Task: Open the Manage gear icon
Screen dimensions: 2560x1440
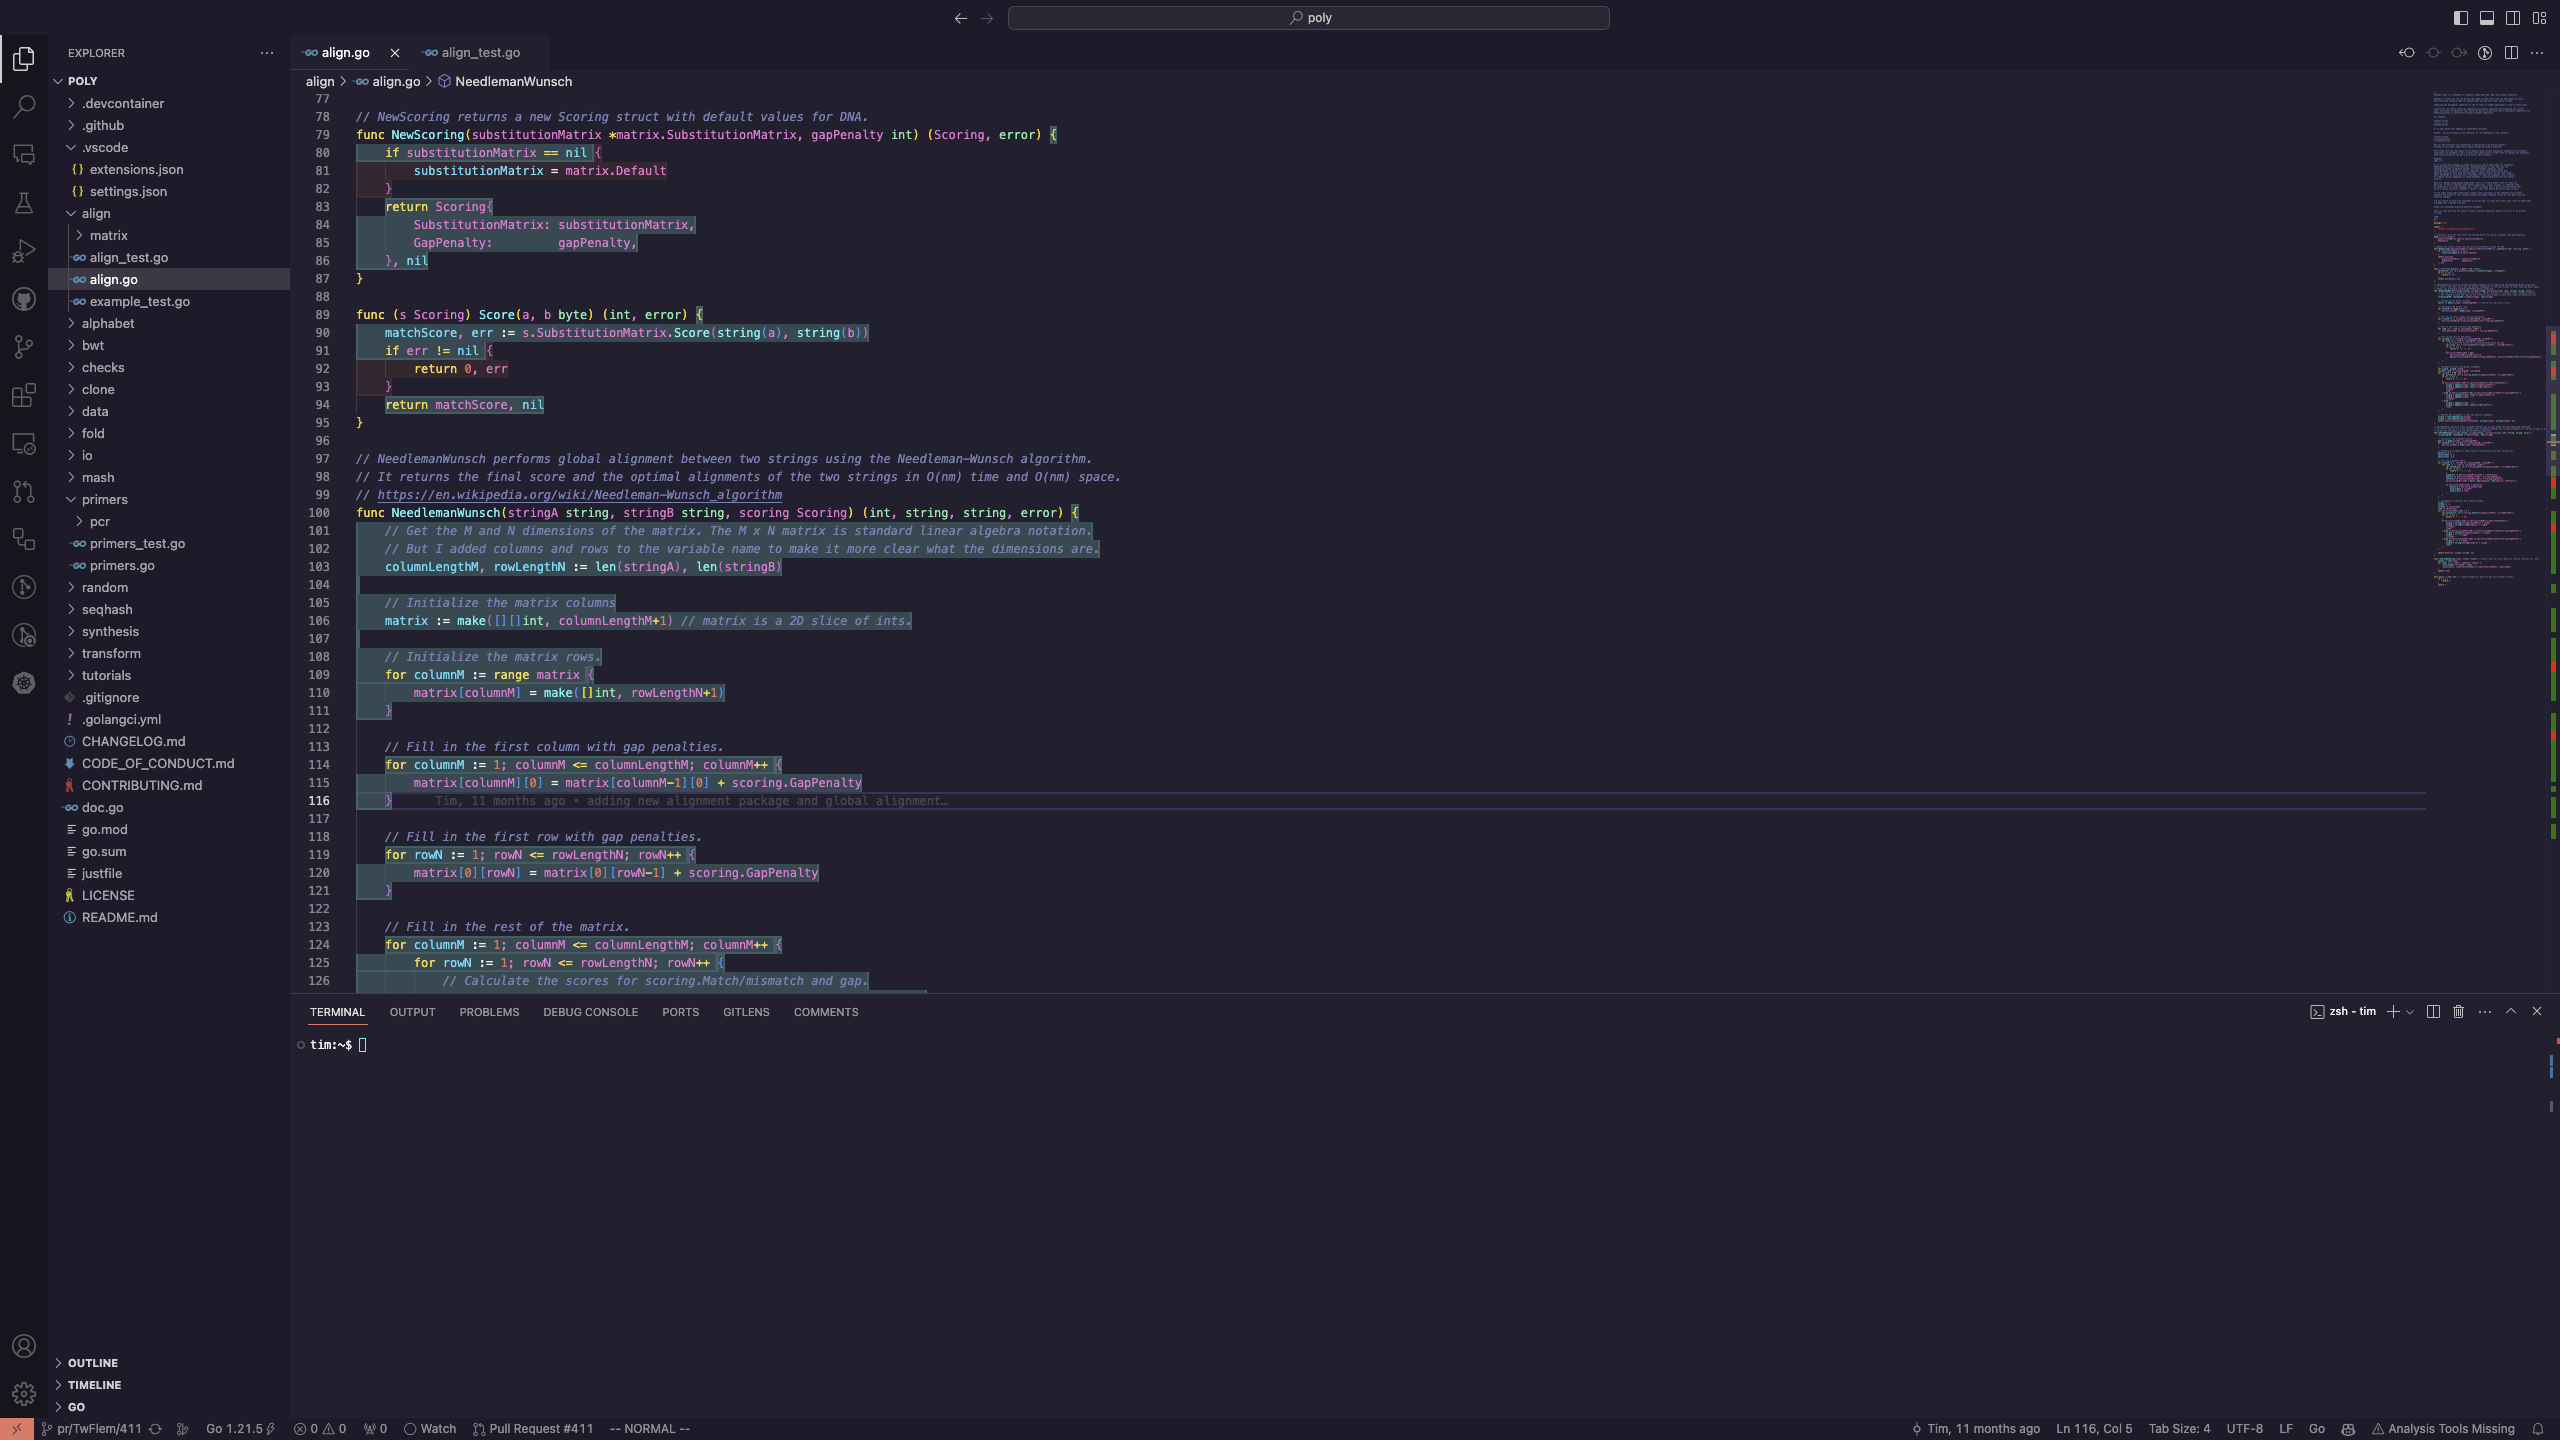Action: coord(24,1393)
